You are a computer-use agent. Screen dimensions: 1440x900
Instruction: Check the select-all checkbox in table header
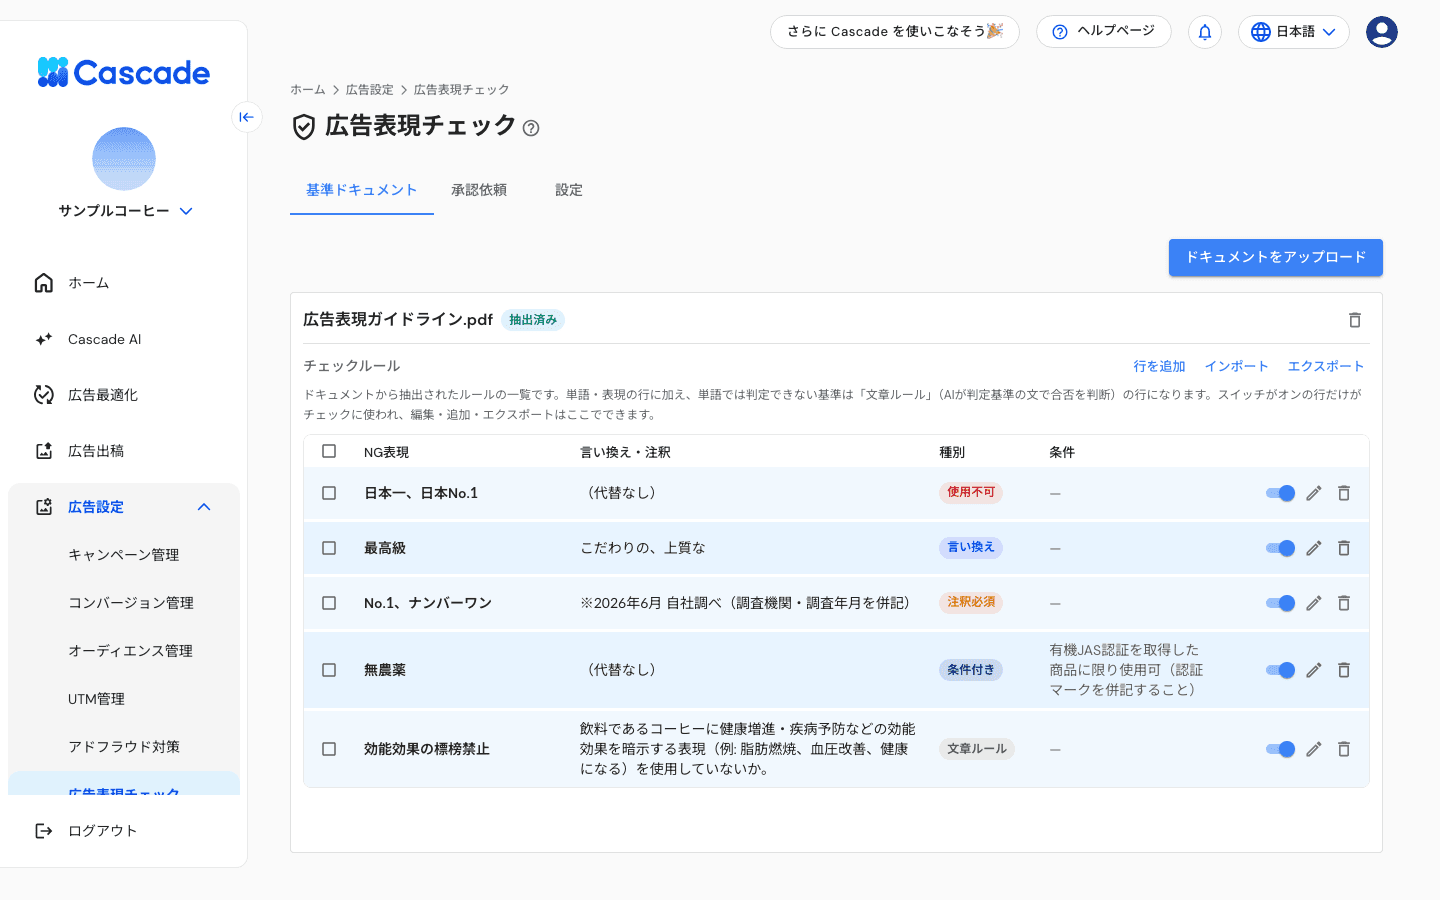(329, 451)
